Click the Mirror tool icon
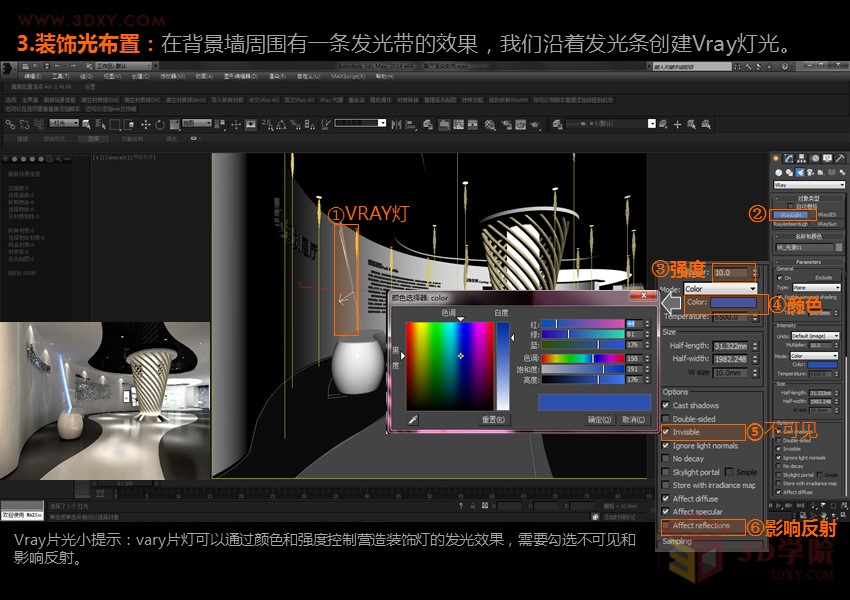This screenshot has height=600, width=850. click(396, 125)
